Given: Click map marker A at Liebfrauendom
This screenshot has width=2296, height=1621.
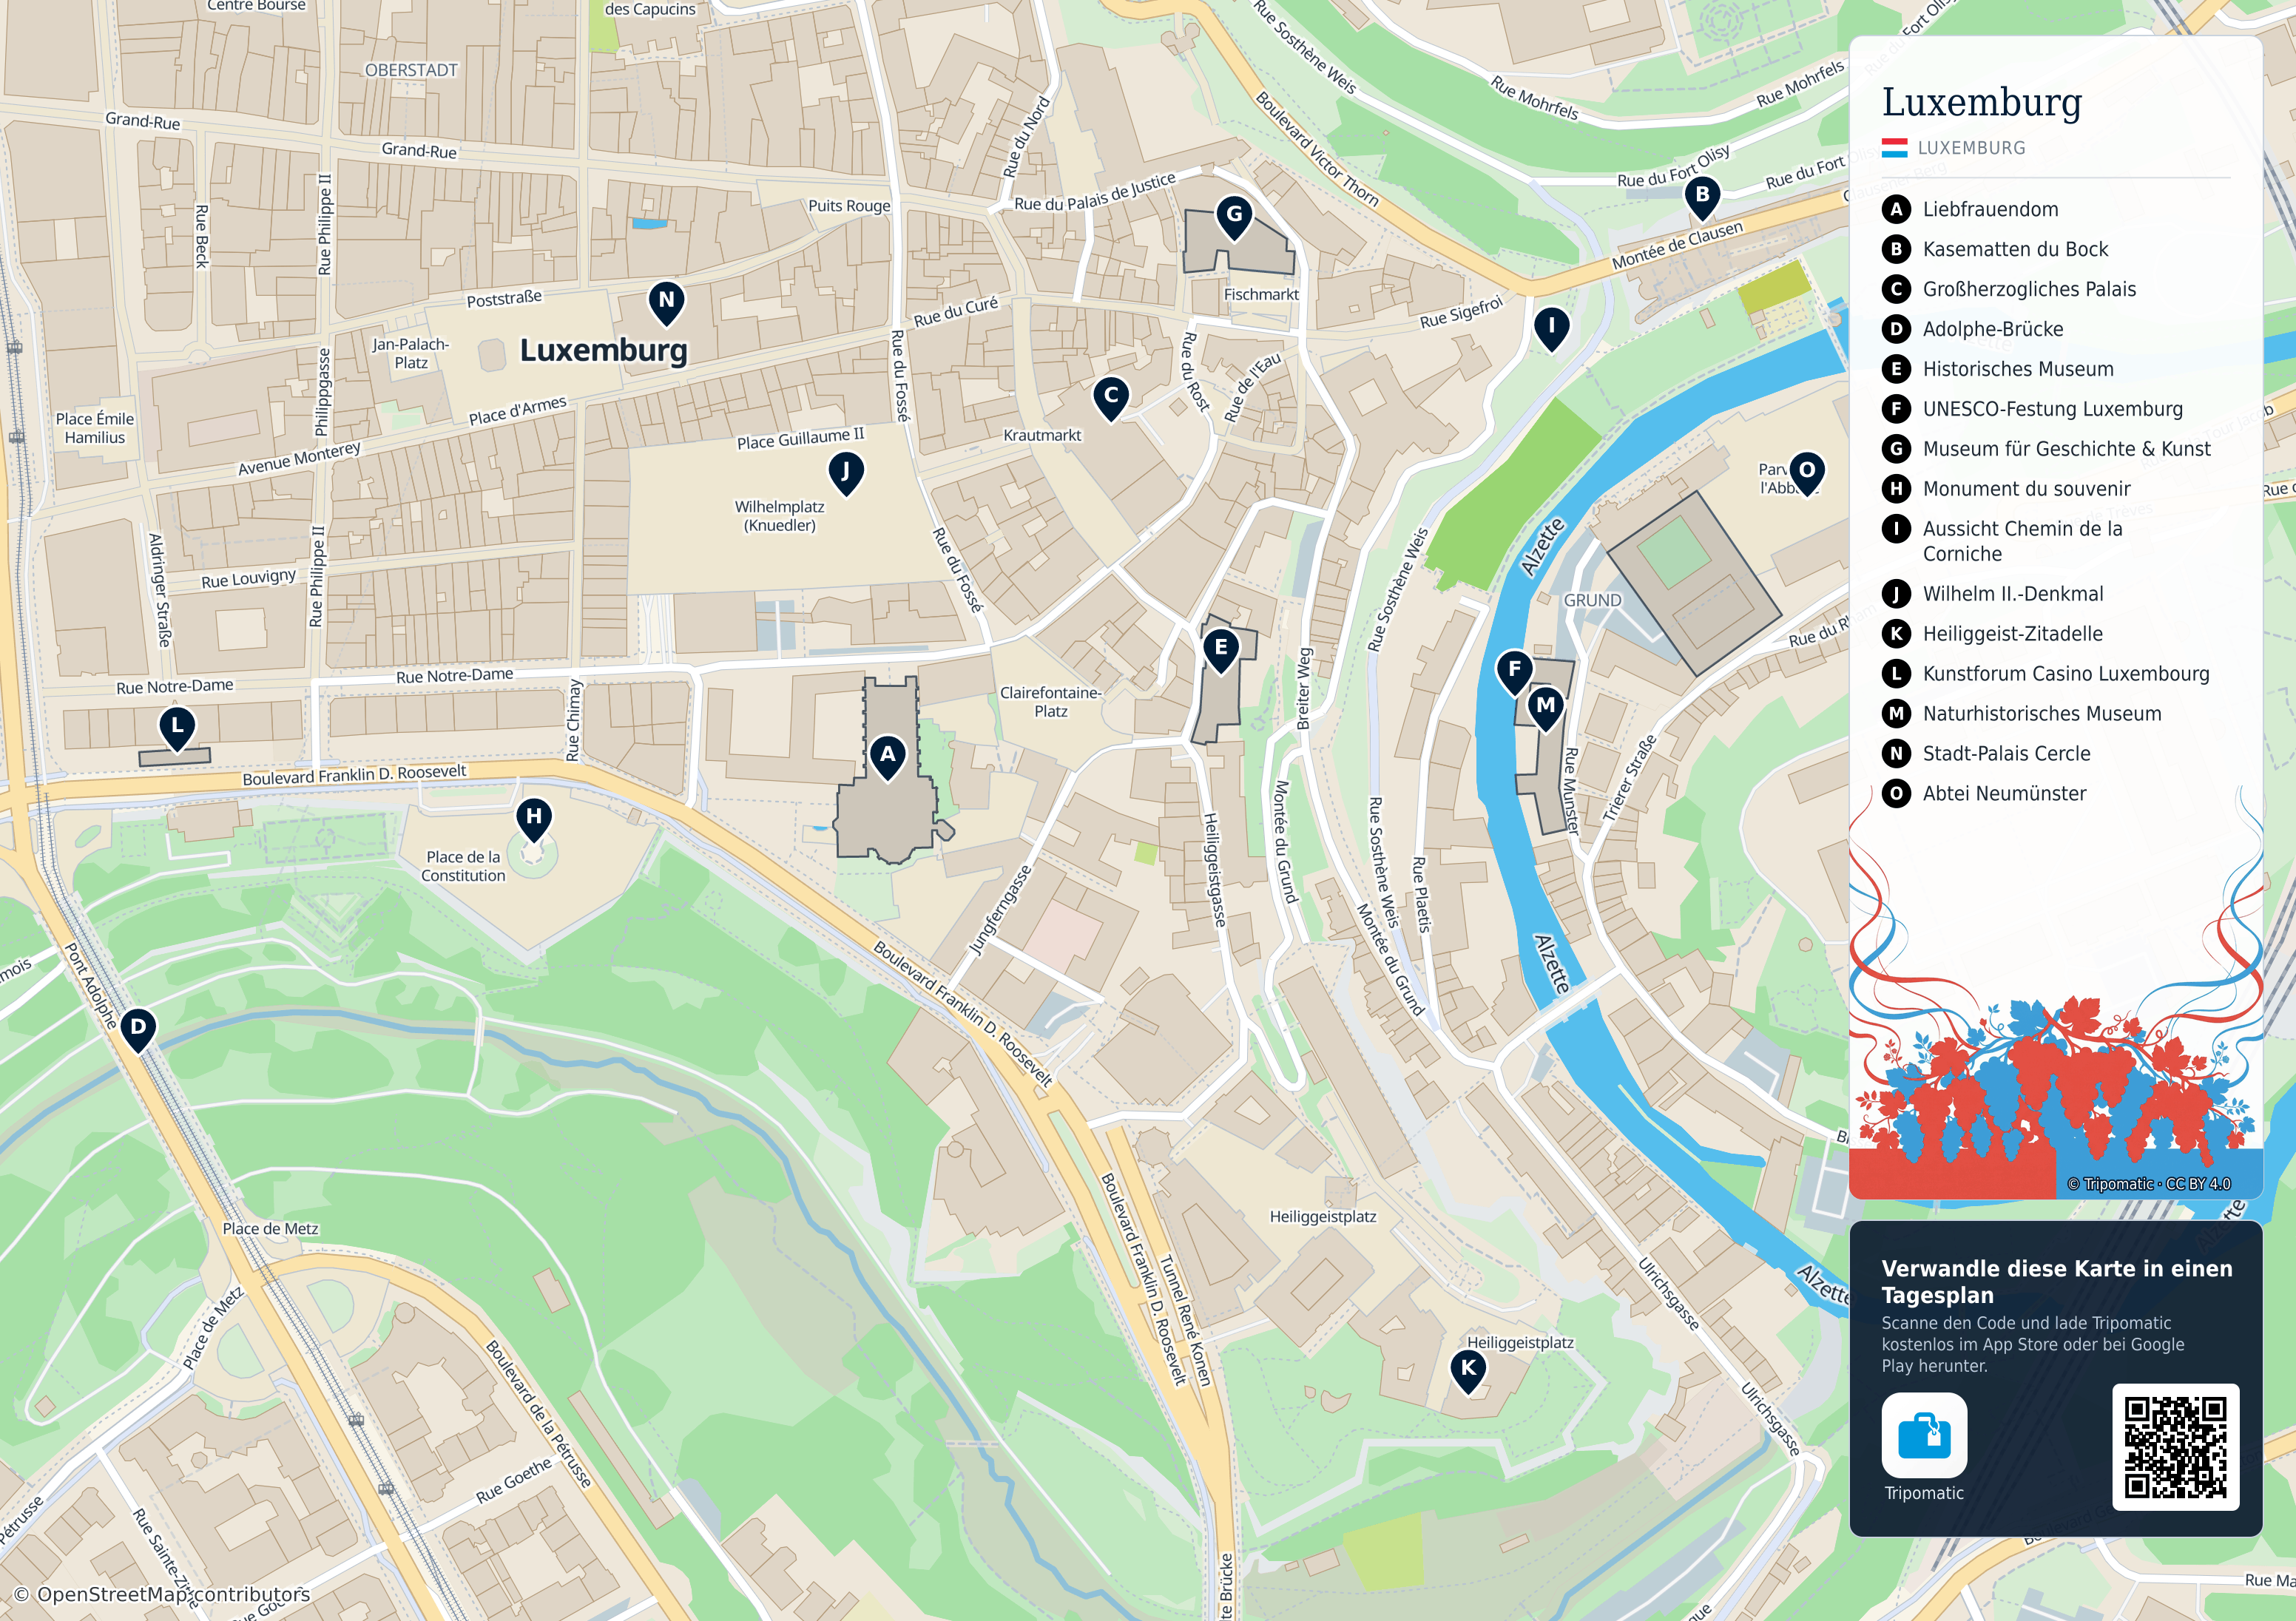Looking at the screenshot, I should point(887,758).
